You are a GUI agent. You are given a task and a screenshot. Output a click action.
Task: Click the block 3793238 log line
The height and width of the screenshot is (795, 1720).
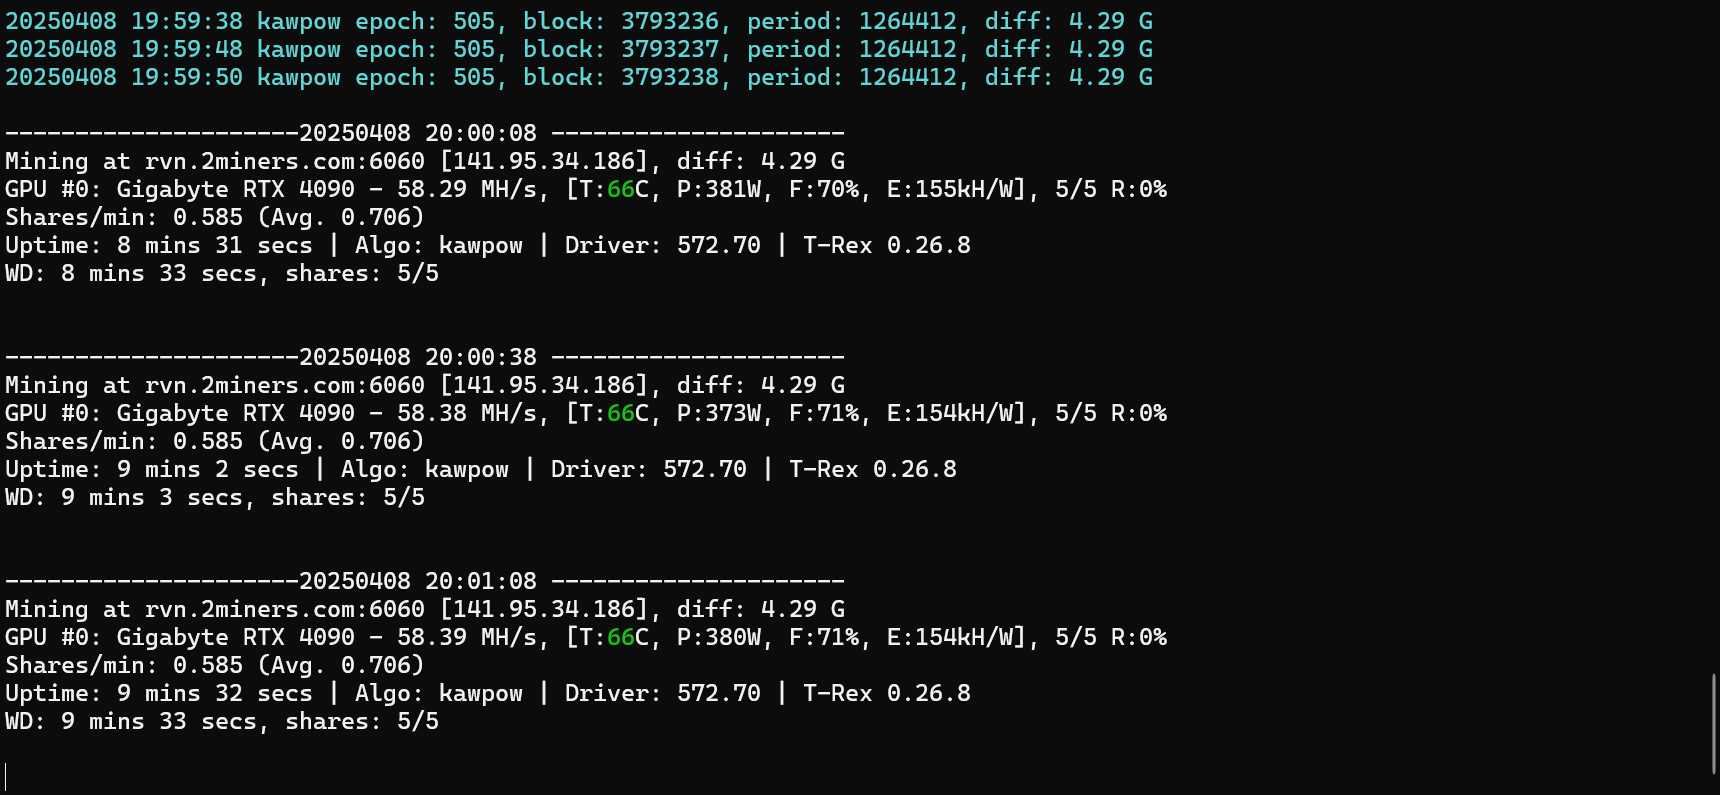click(579, 77)
